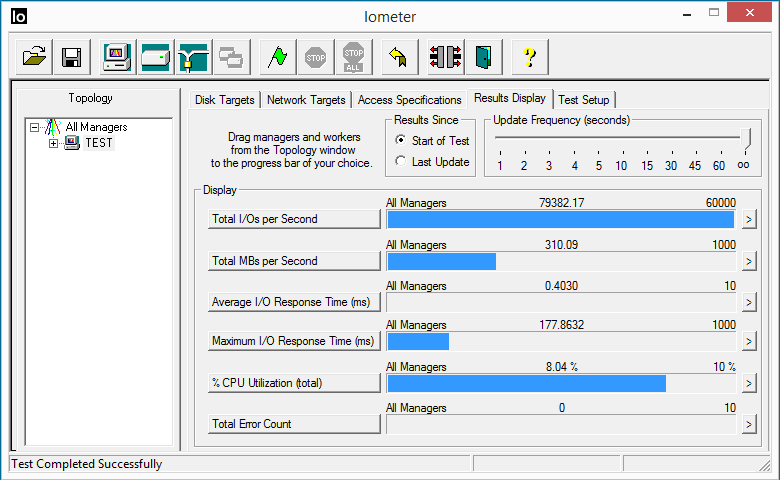Click the 79382.17 IOPS value
The height and width of the screenshot is (480, 780).
(561, 203)
